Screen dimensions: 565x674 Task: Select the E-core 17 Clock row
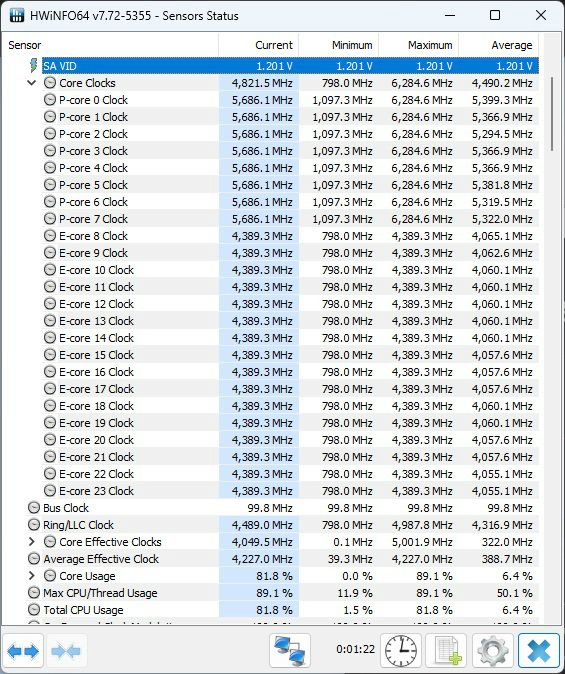click(290, 389)
